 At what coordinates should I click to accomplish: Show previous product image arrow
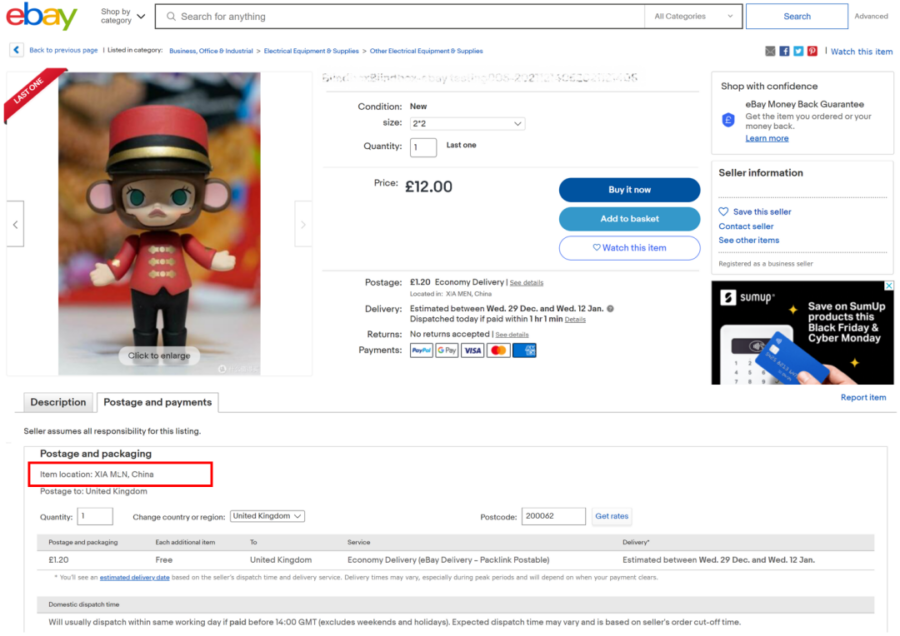point(15,224)
